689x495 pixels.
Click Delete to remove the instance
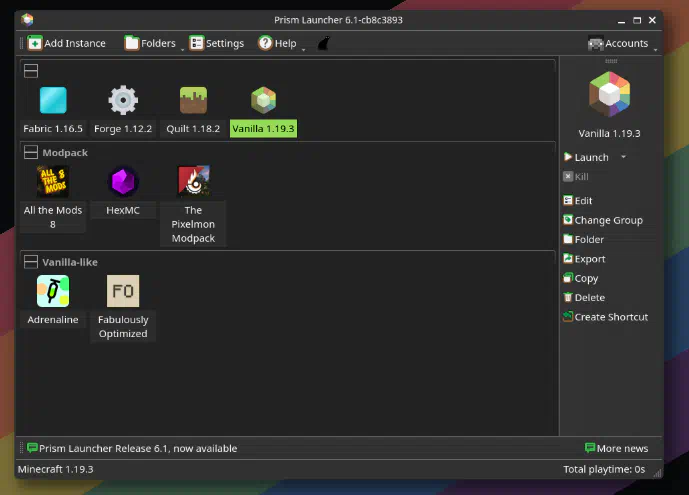pyautogui.click(x=584, y=297)
